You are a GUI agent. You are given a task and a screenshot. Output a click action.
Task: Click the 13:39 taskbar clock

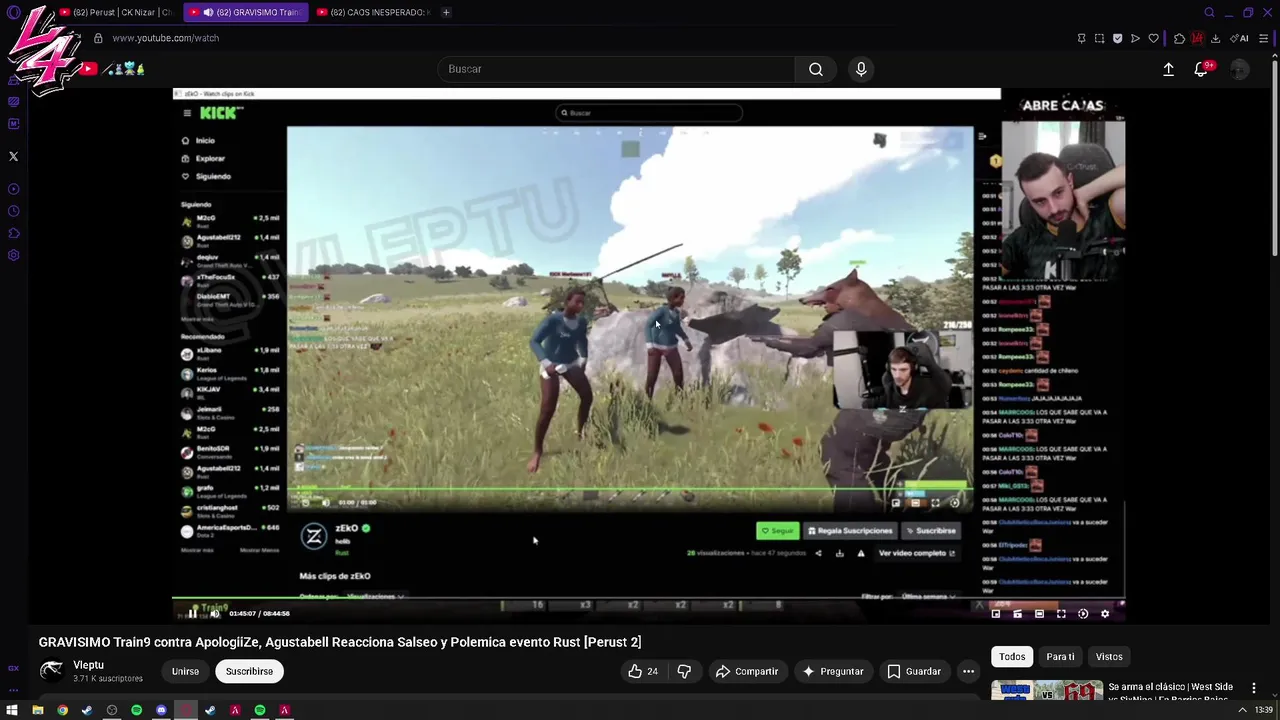[1263, 710]
